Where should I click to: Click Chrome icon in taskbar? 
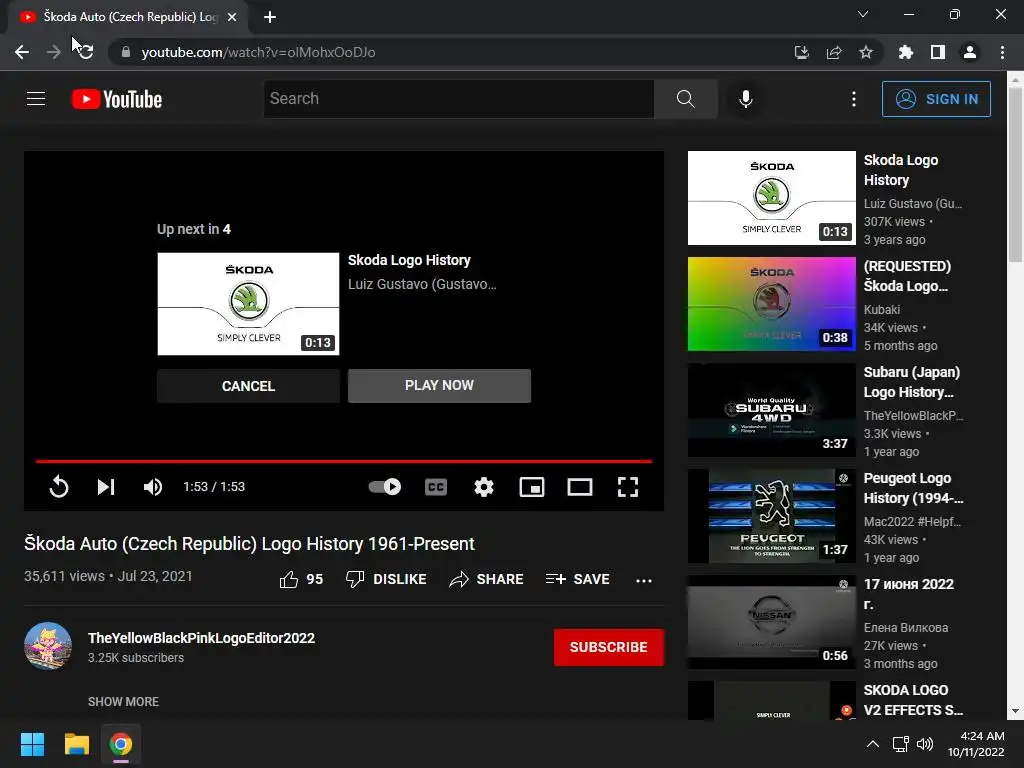point(121,744)
